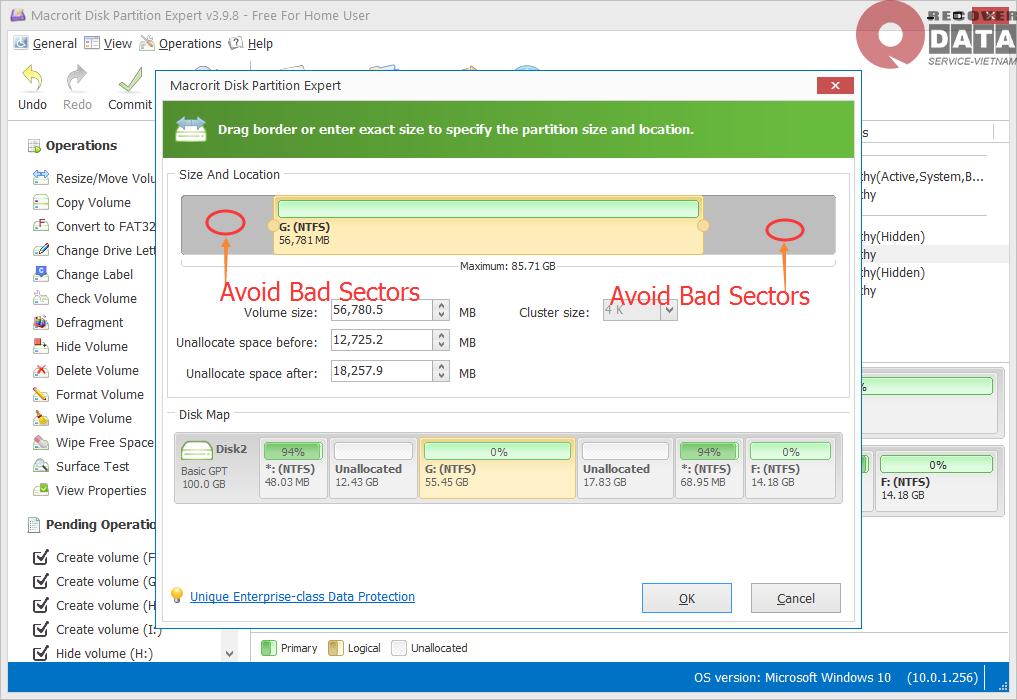Select the Wipe Free Space icon
Viewport: 1017px width, 700px height.
click(x=41, y=442)
